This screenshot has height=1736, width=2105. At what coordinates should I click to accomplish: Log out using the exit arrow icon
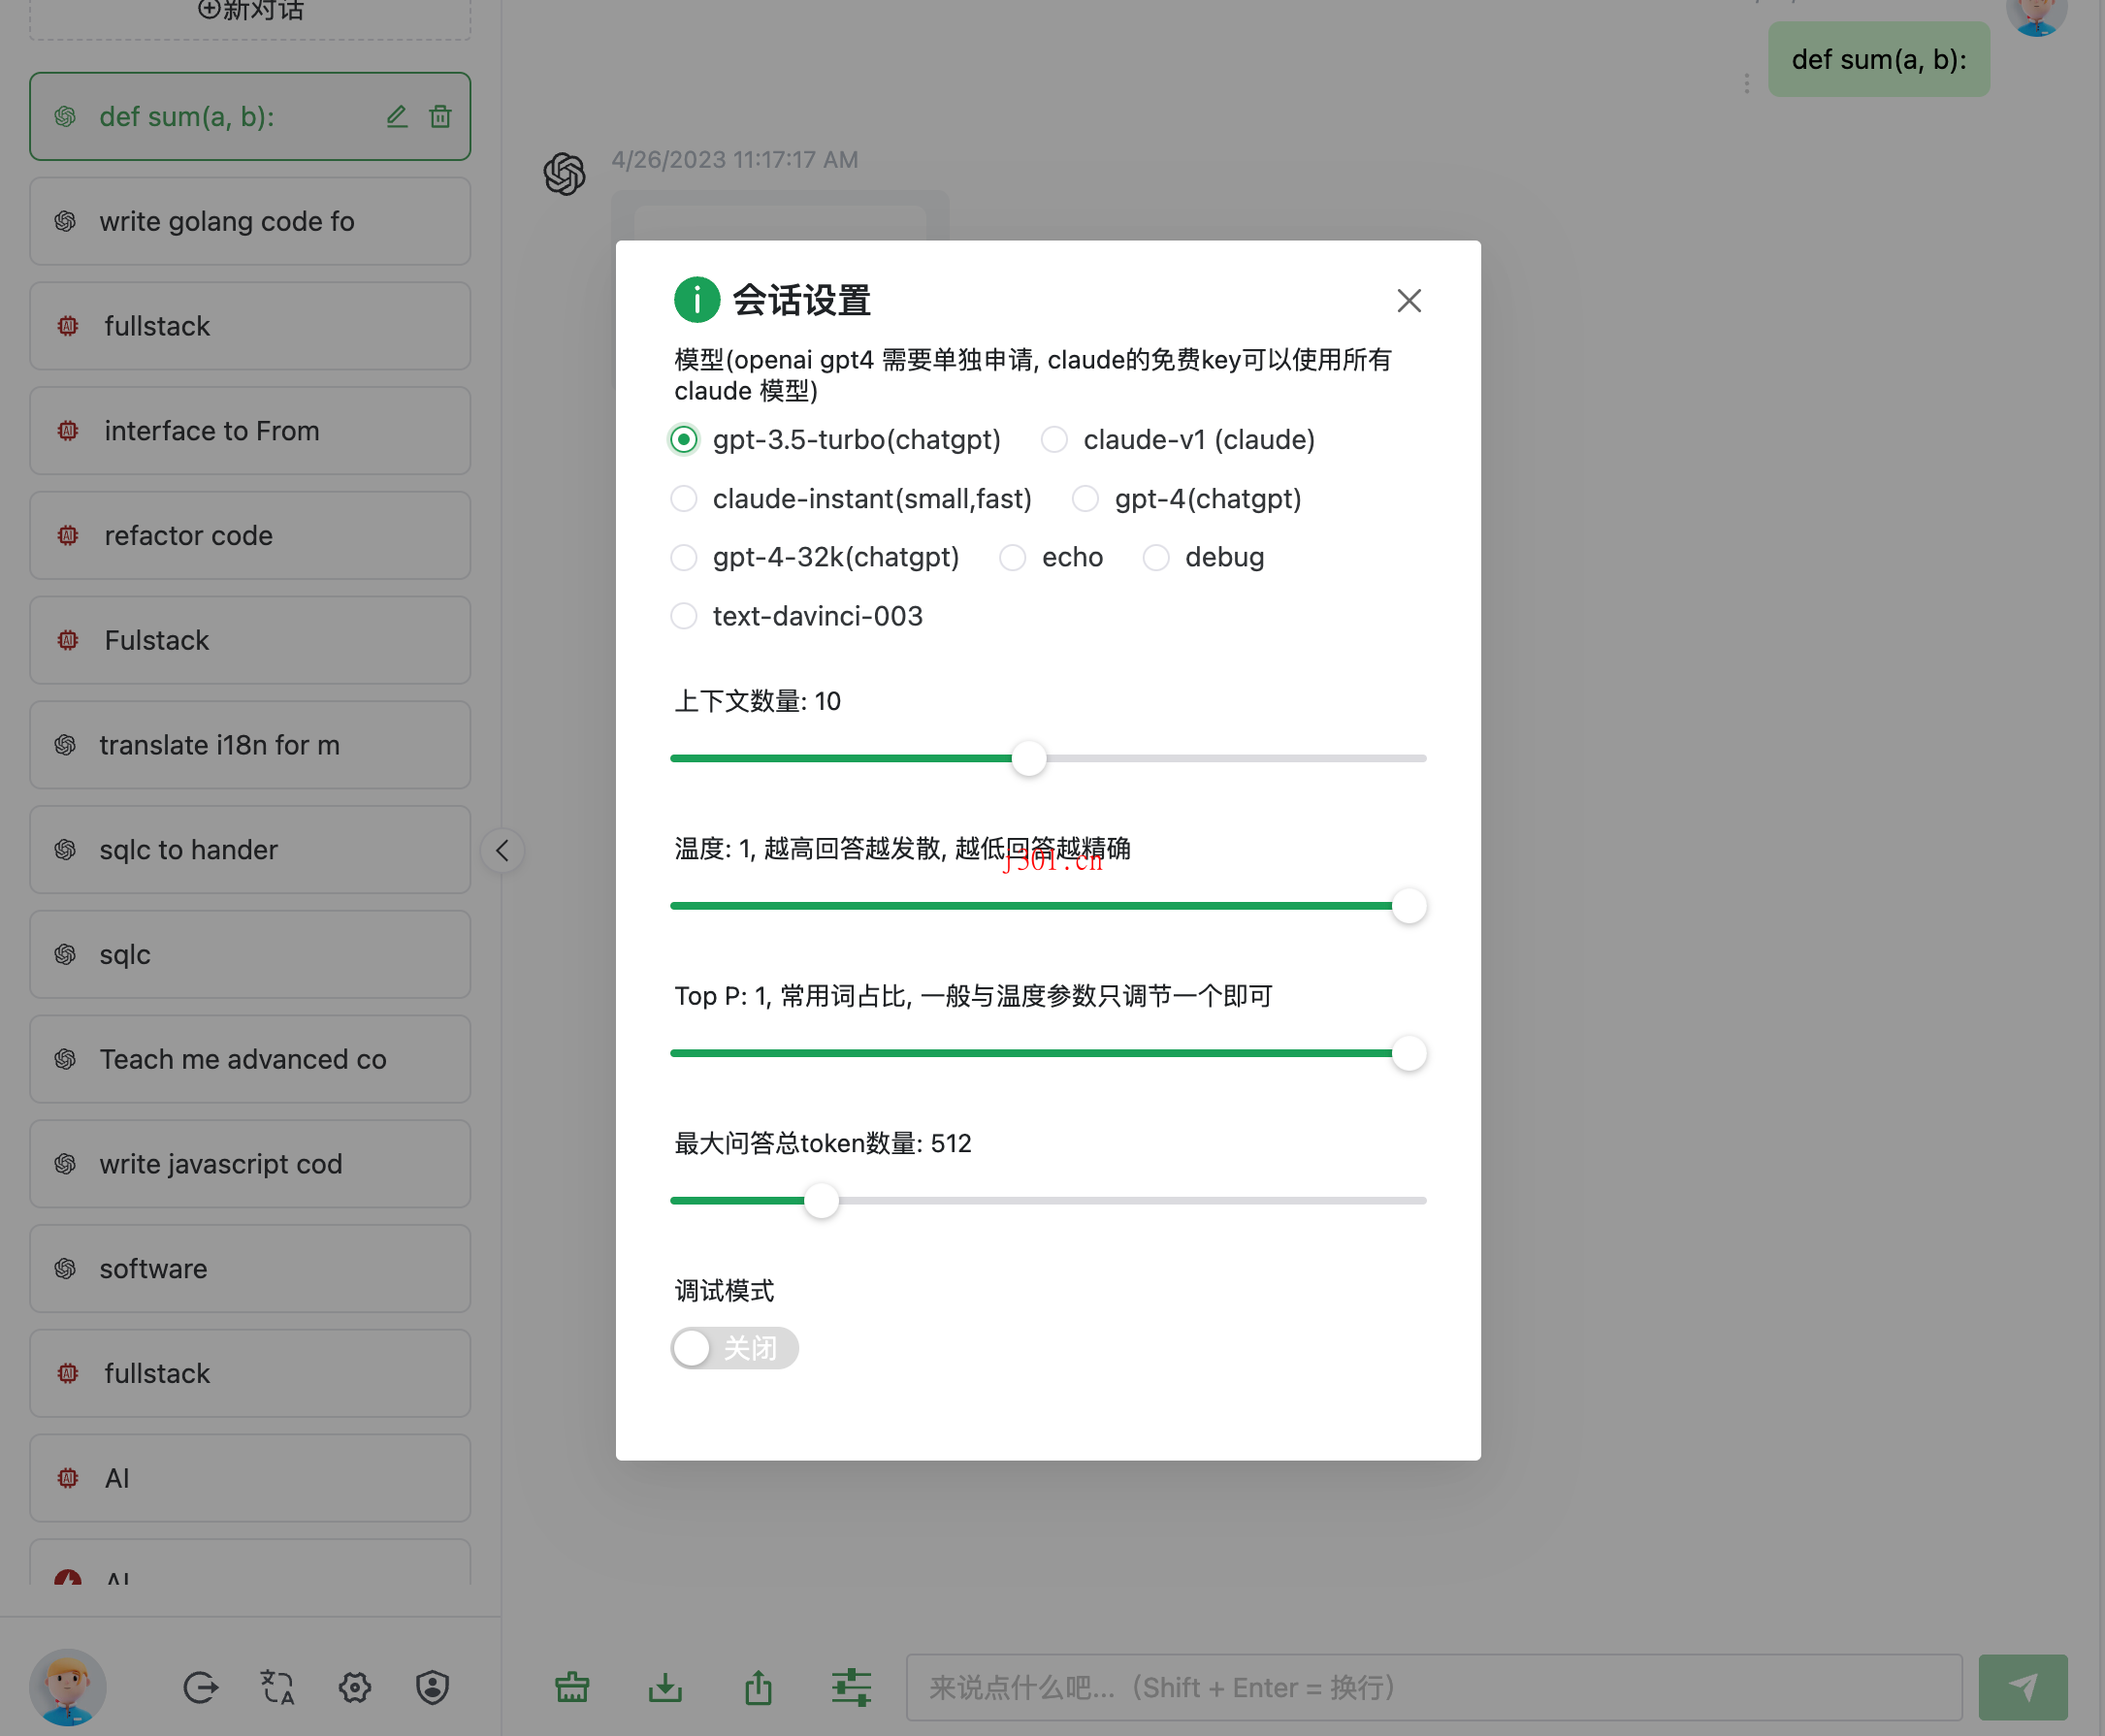[200, 1687]
